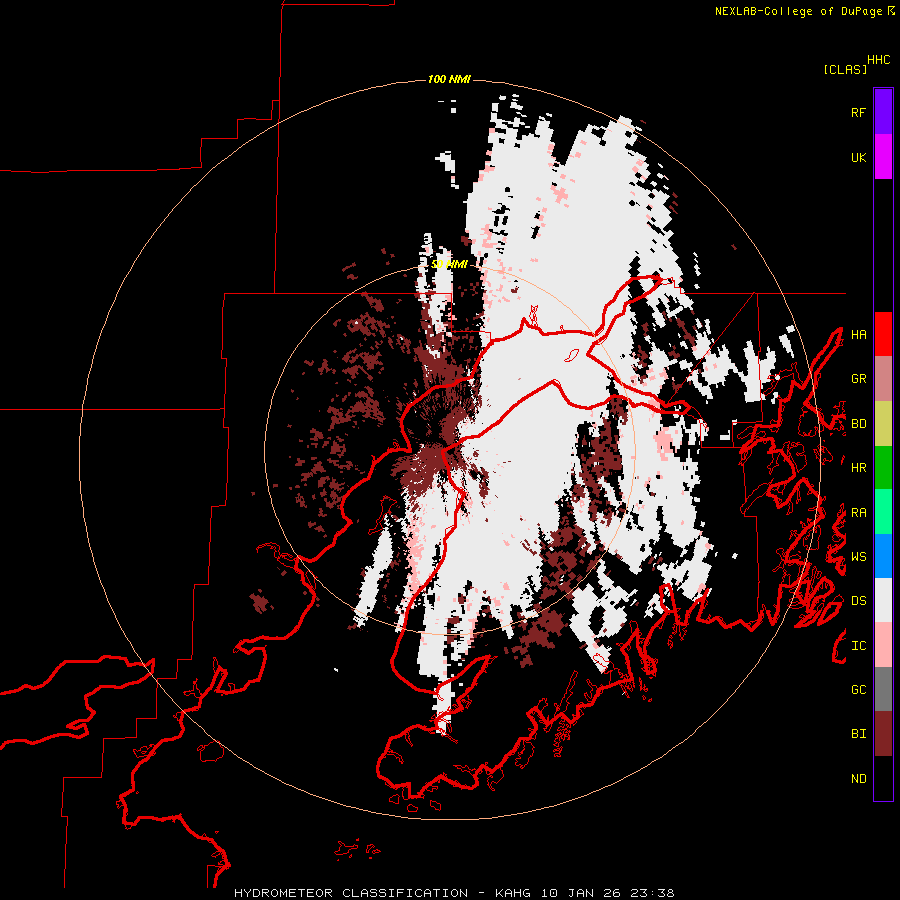The image size is (900, 900).
Task: Click the BI dark red swatch
Action: 883,734
